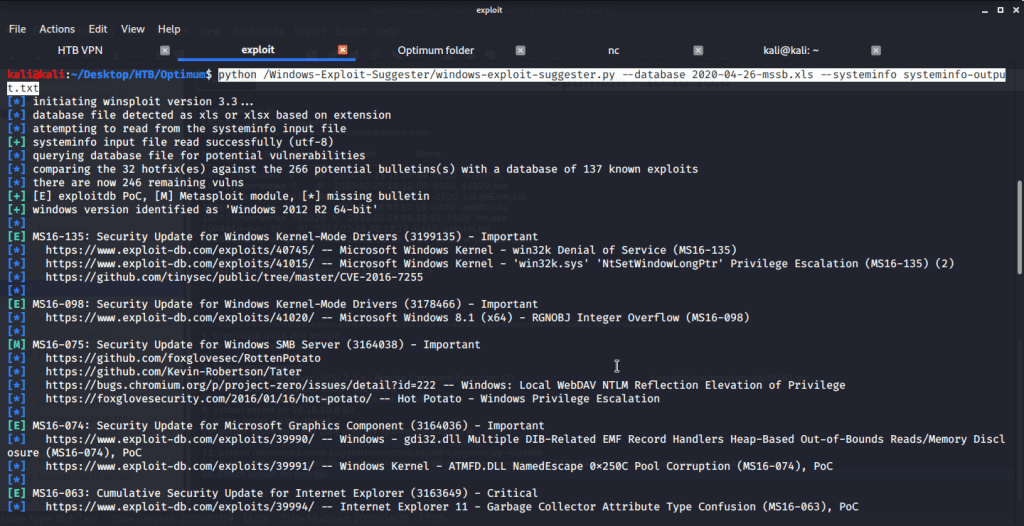Open the View menu
The width and height of the screenshot is (1024, 526).
[x=133, y=29]
